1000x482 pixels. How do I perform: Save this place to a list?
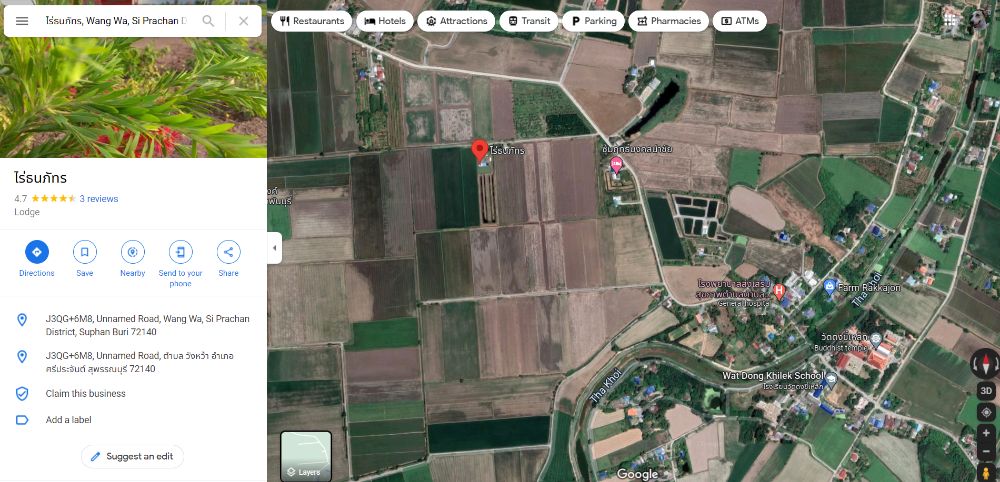point(85,259)
